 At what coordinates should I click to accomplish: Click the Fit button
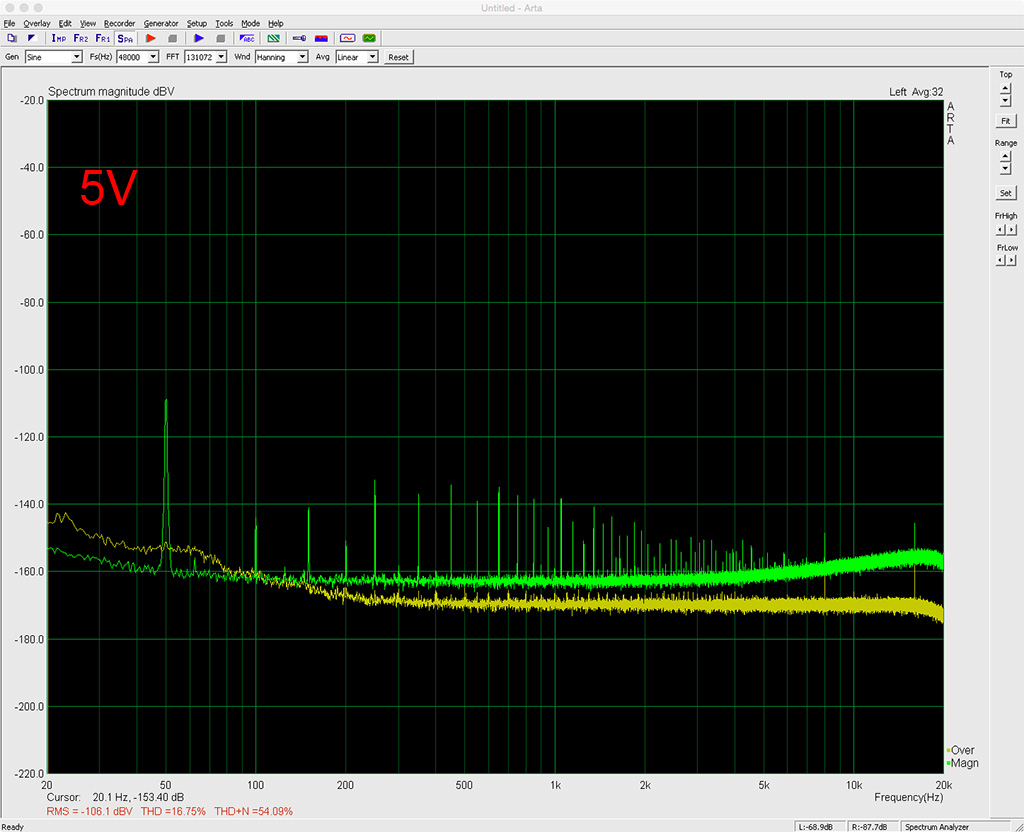coord(1006,121)
